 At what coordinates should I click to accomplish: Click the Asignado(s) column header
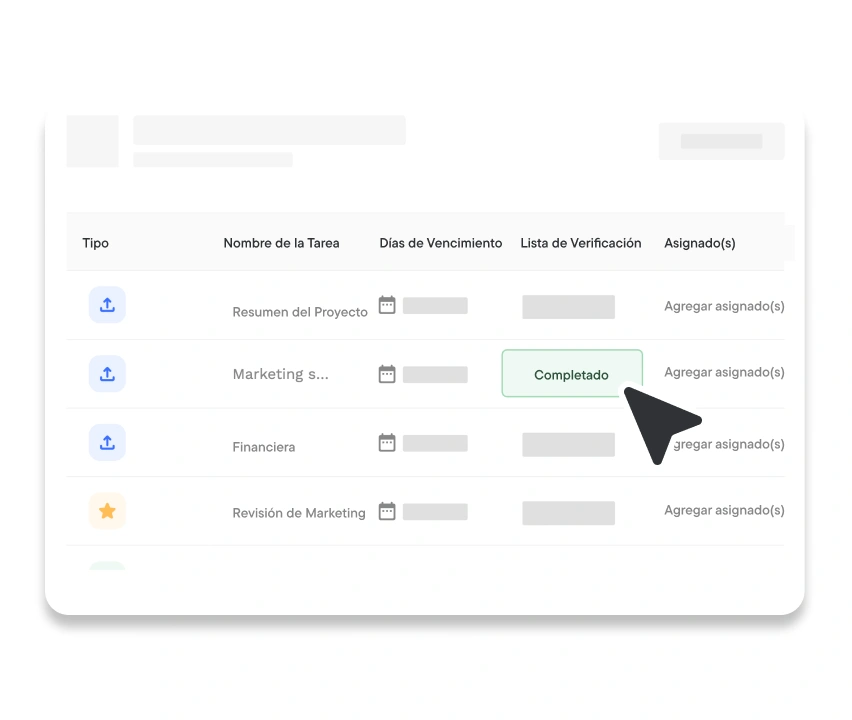pyautogui.click(x=699, y=243)
